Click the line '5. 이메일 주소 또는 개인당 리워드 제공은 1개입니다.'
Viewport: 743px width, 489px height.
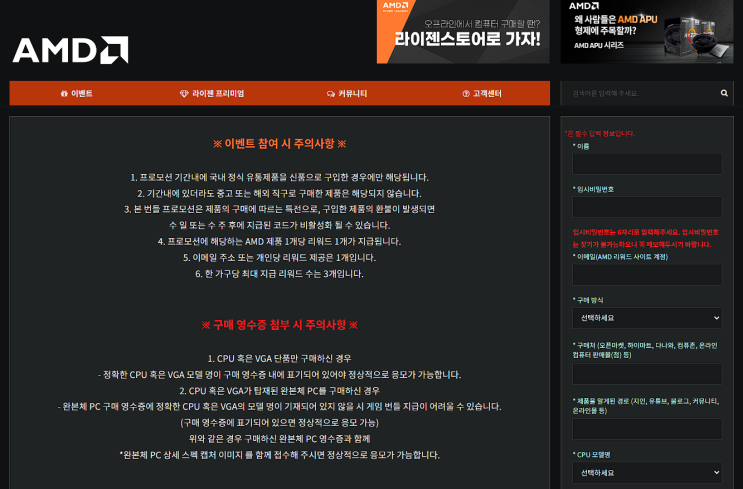coord(280,258)
